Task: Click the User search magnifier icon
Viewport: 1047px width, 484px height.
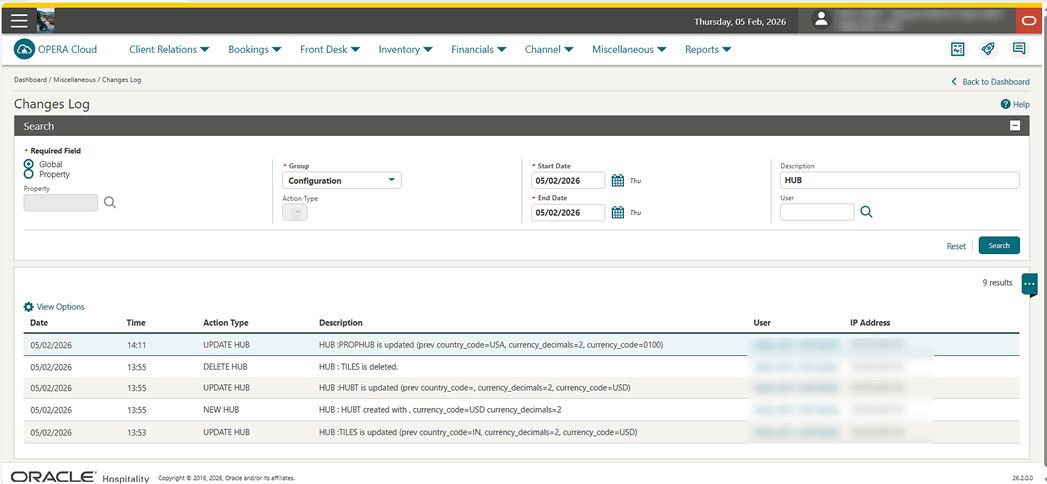Action: click(866, 212)
